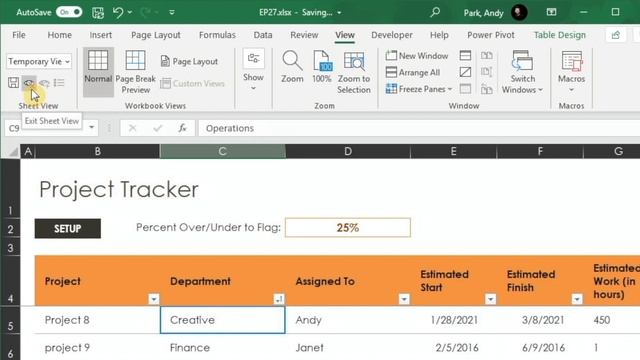Click the Save icon in title bar

pos(98,13)
